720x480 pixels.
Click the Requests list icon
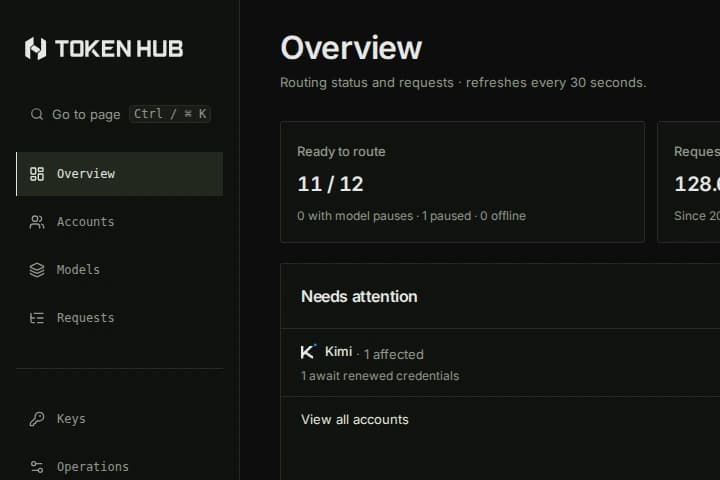(x=37, y=318)
